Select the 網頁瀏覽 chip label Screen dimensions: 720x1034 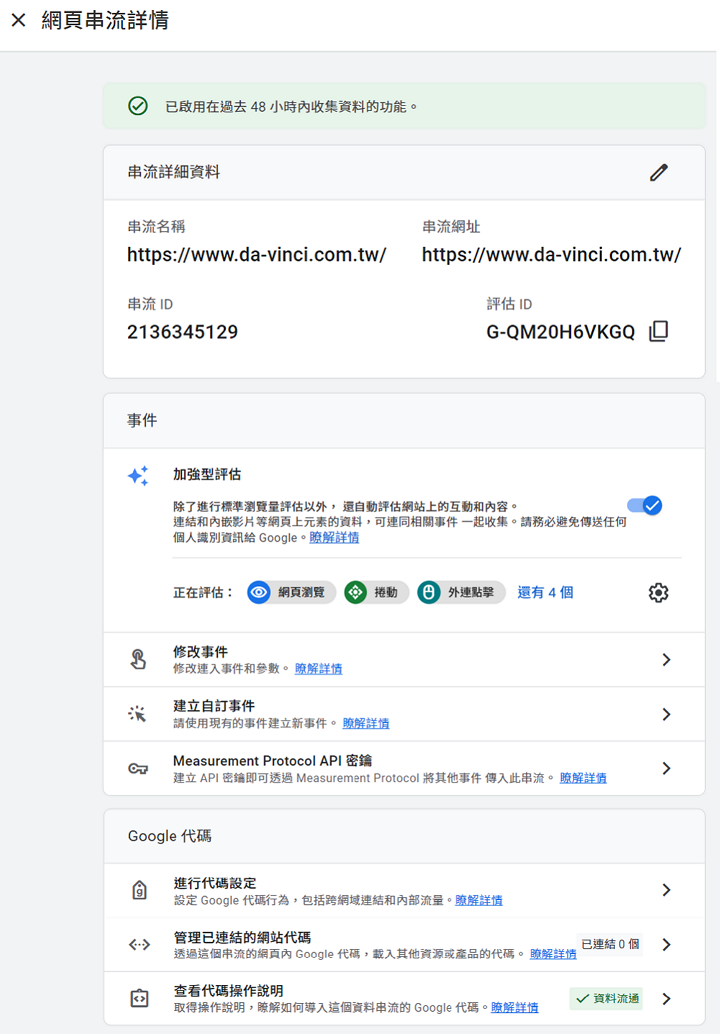point(301,592)
